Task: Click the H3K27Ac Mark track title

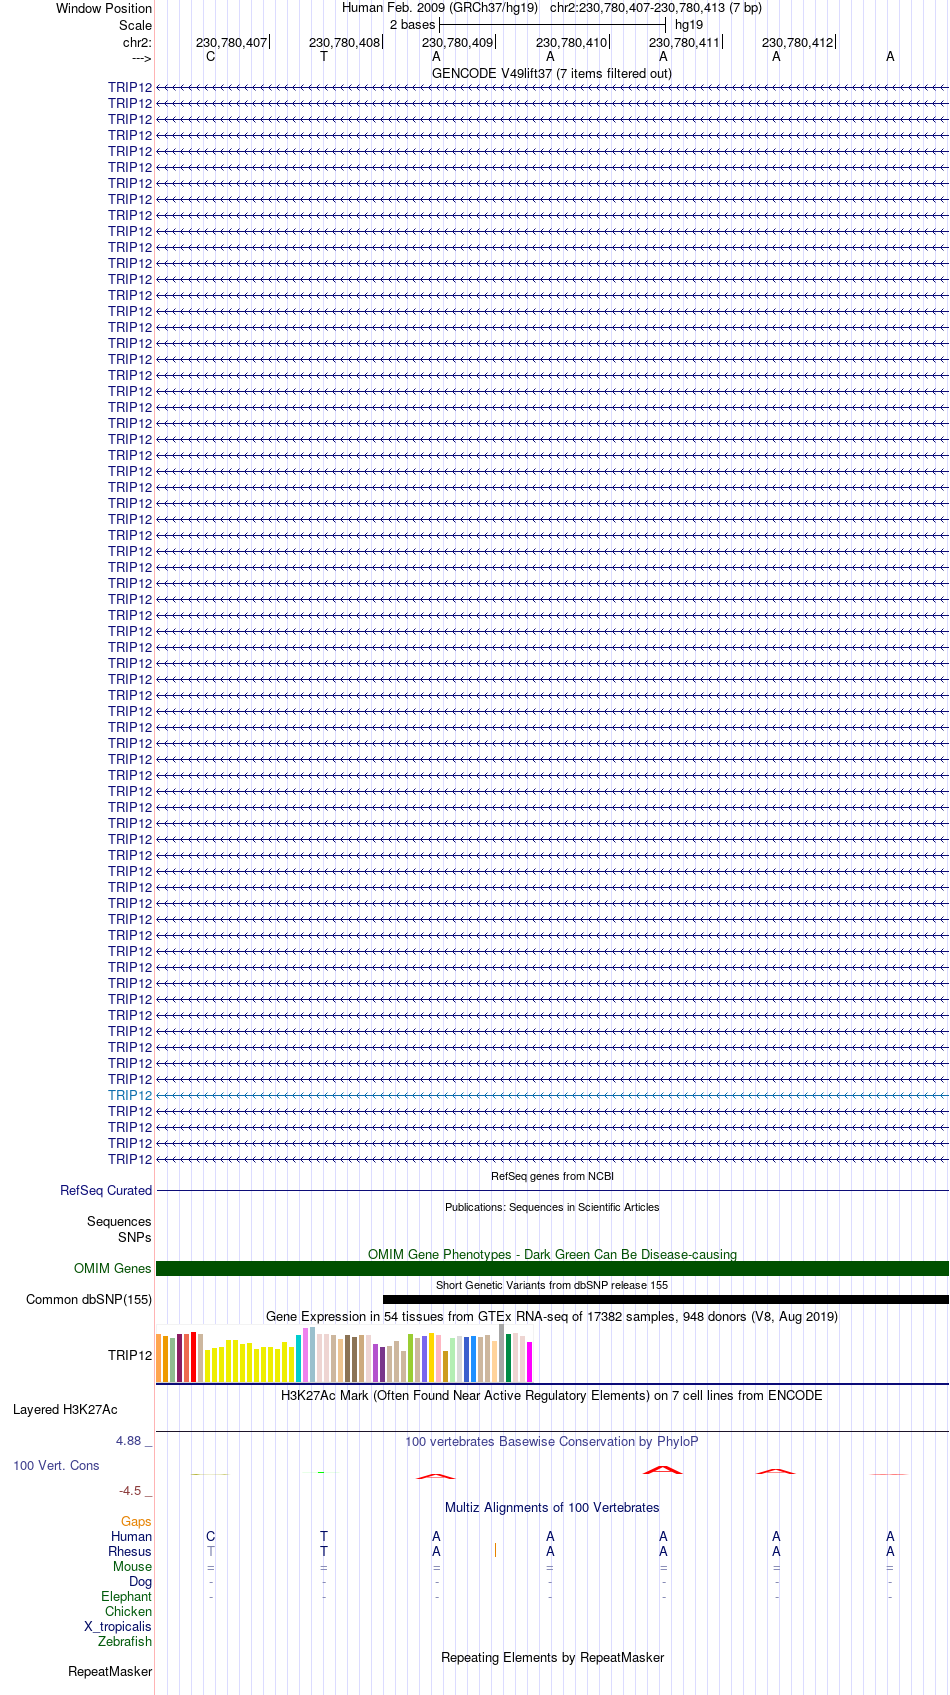Action: (x=552, y=1395)
